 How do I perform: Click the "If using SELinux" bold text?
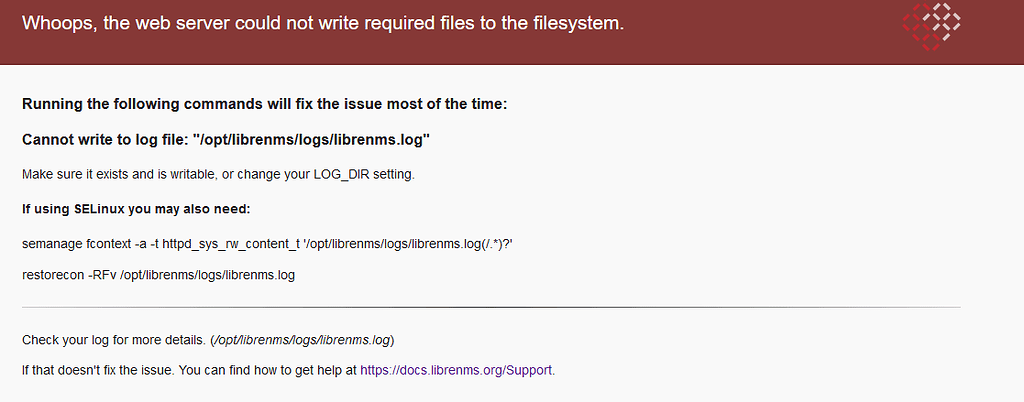(x=136, y=209)
